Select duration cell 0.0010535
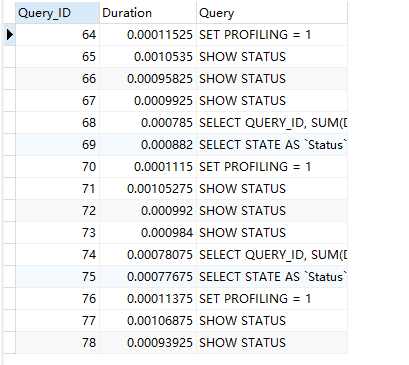The height and width of the screenshot is (365, 409). tap(148, 57)
